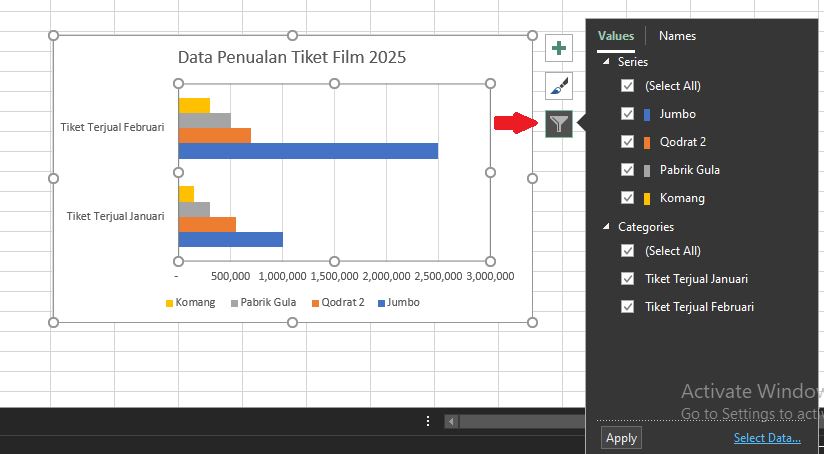Collapse the Series section triangle
The width and height of the screenshot is (824, 454).
tap(606, 62)
